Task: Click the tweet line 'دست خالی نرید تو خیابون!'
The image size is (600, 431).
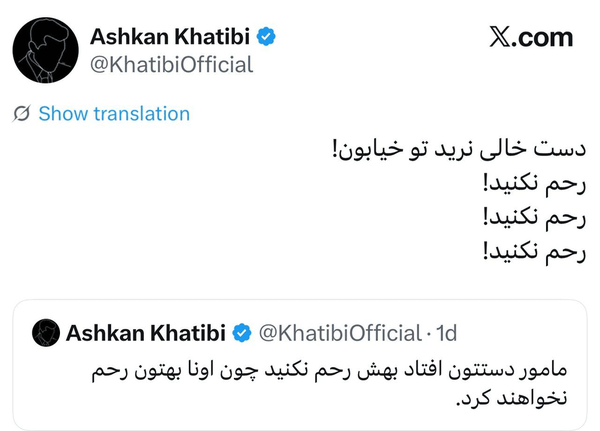Action: (458, 151)
